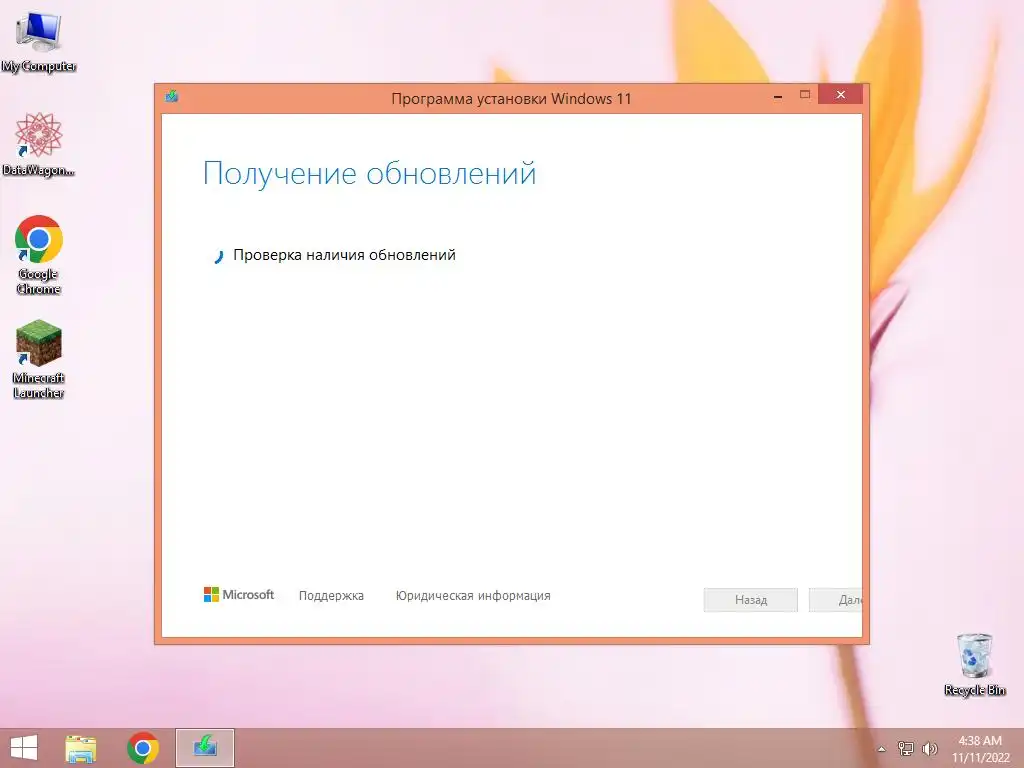Click the spinning progress indicator
The image size is (1024, 768).
coord(219,257)
